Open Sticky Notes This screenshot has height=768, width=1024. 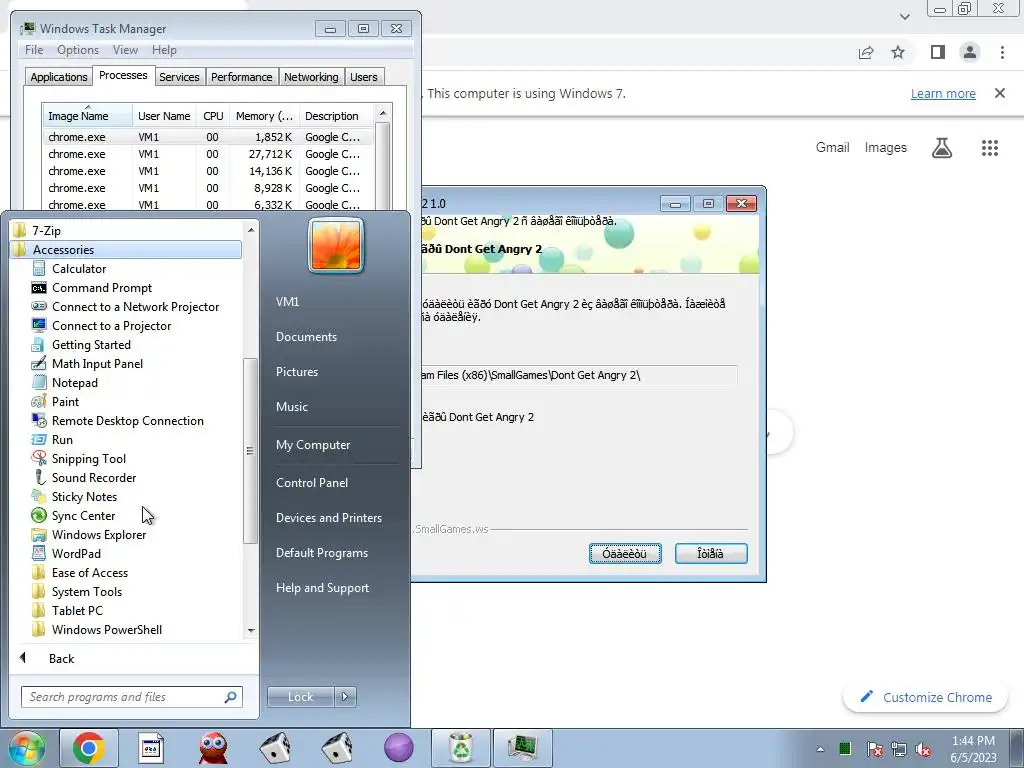click(x=84, y=496)
